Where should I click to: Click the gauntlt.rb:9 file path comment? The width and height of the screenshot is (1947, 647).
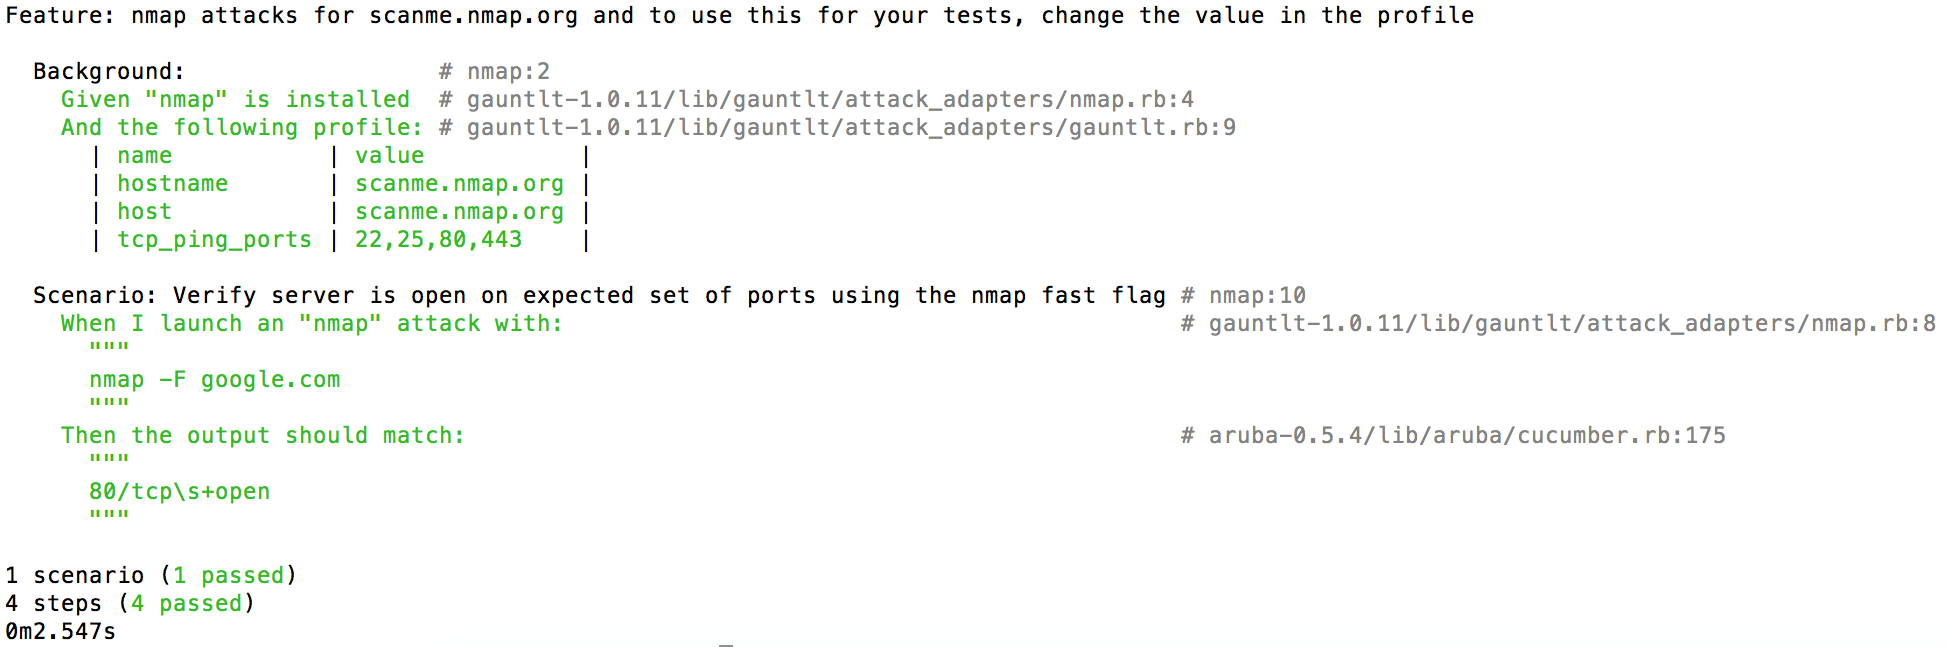(850, 128)
